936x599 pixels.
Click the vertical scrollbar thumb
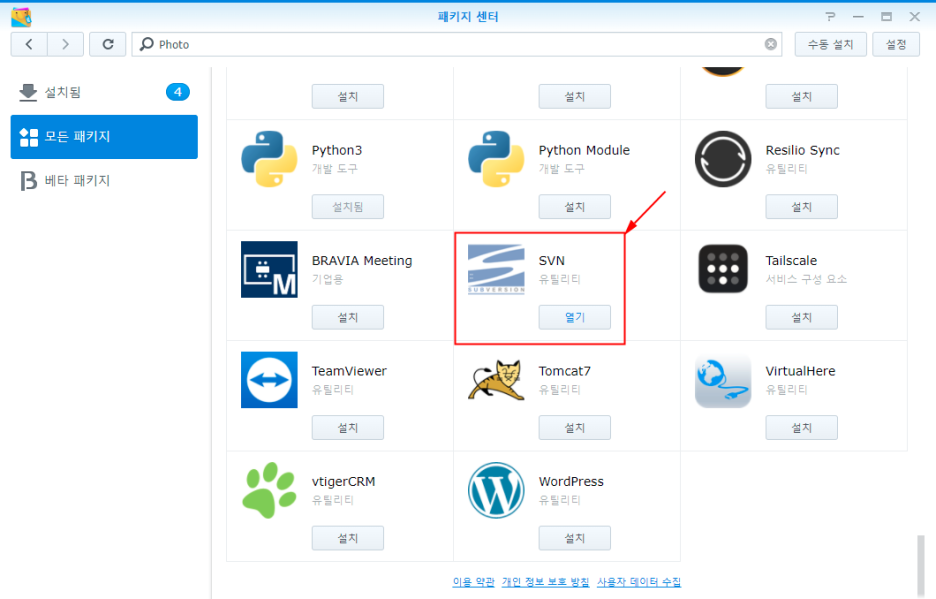click(x=920, y=564)
